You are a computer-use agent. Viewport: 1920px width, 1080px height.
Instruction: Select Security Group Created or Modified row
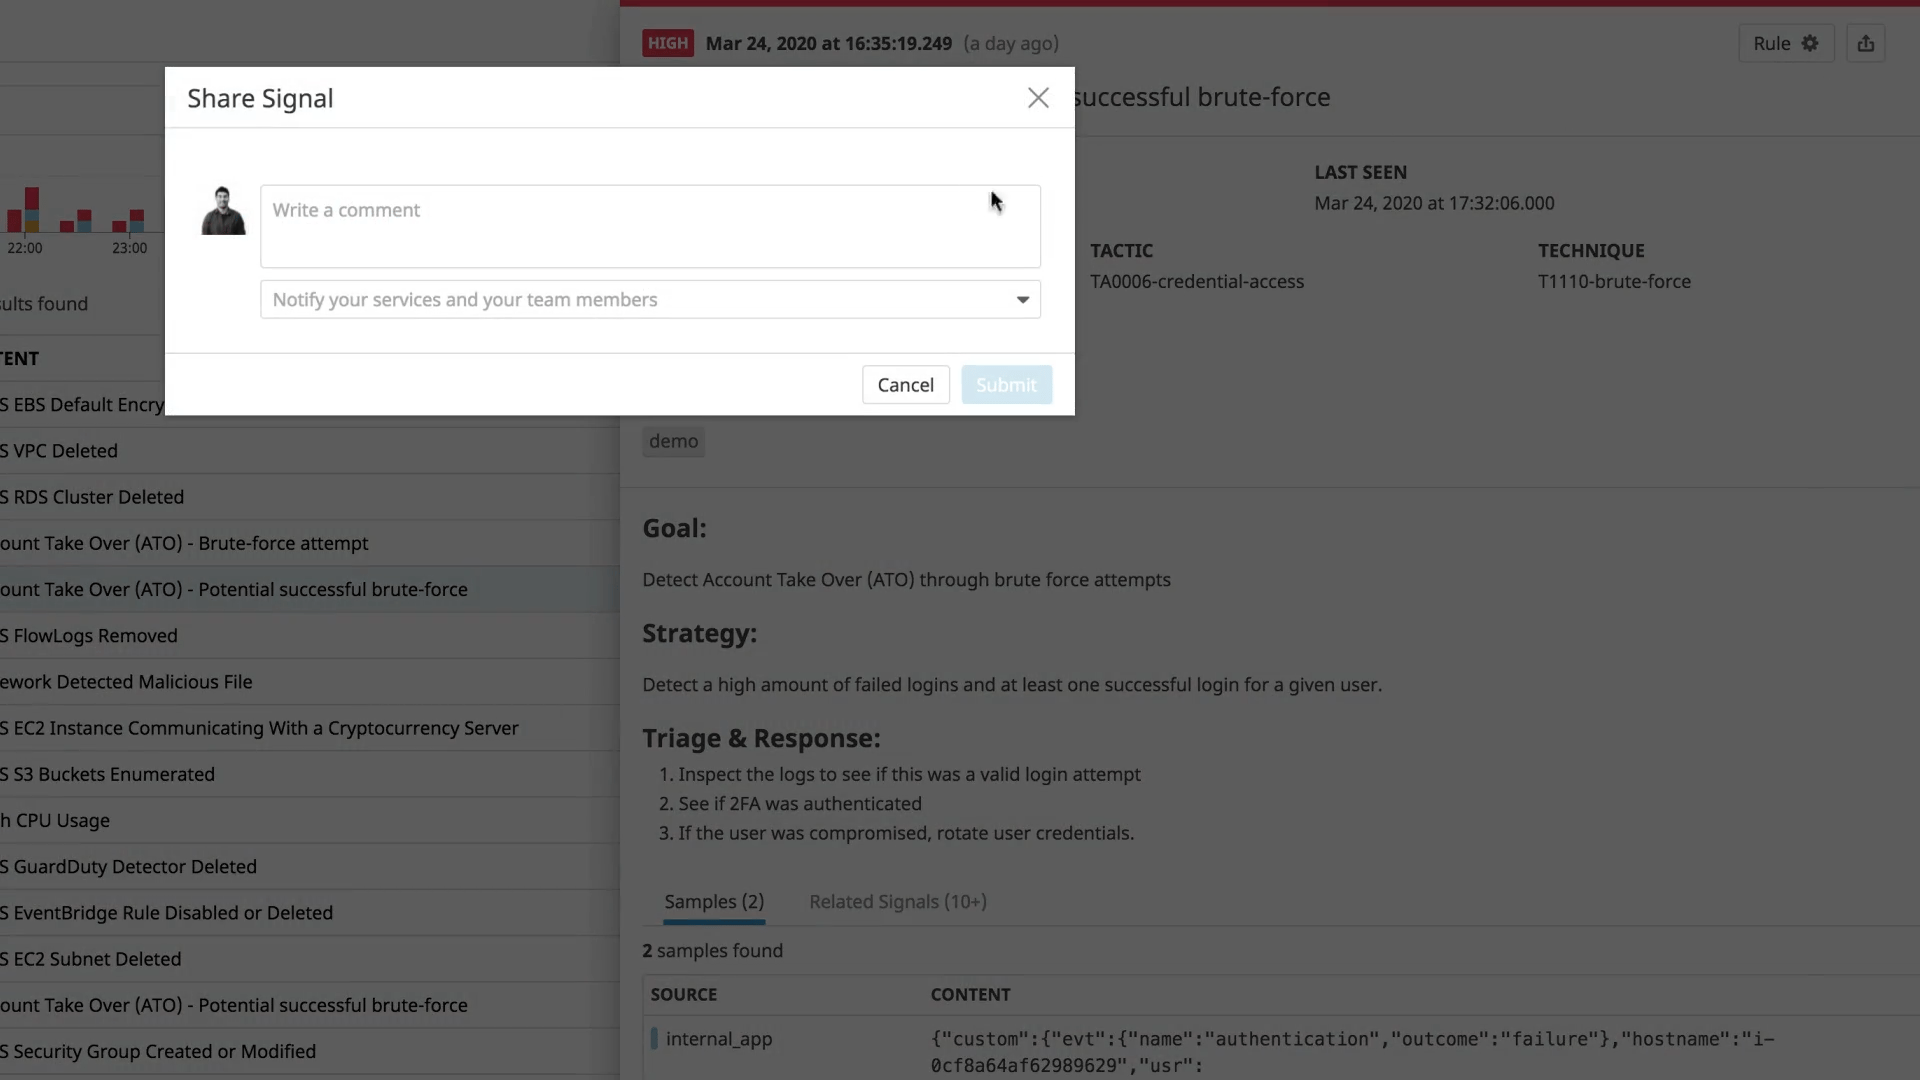310,1051
